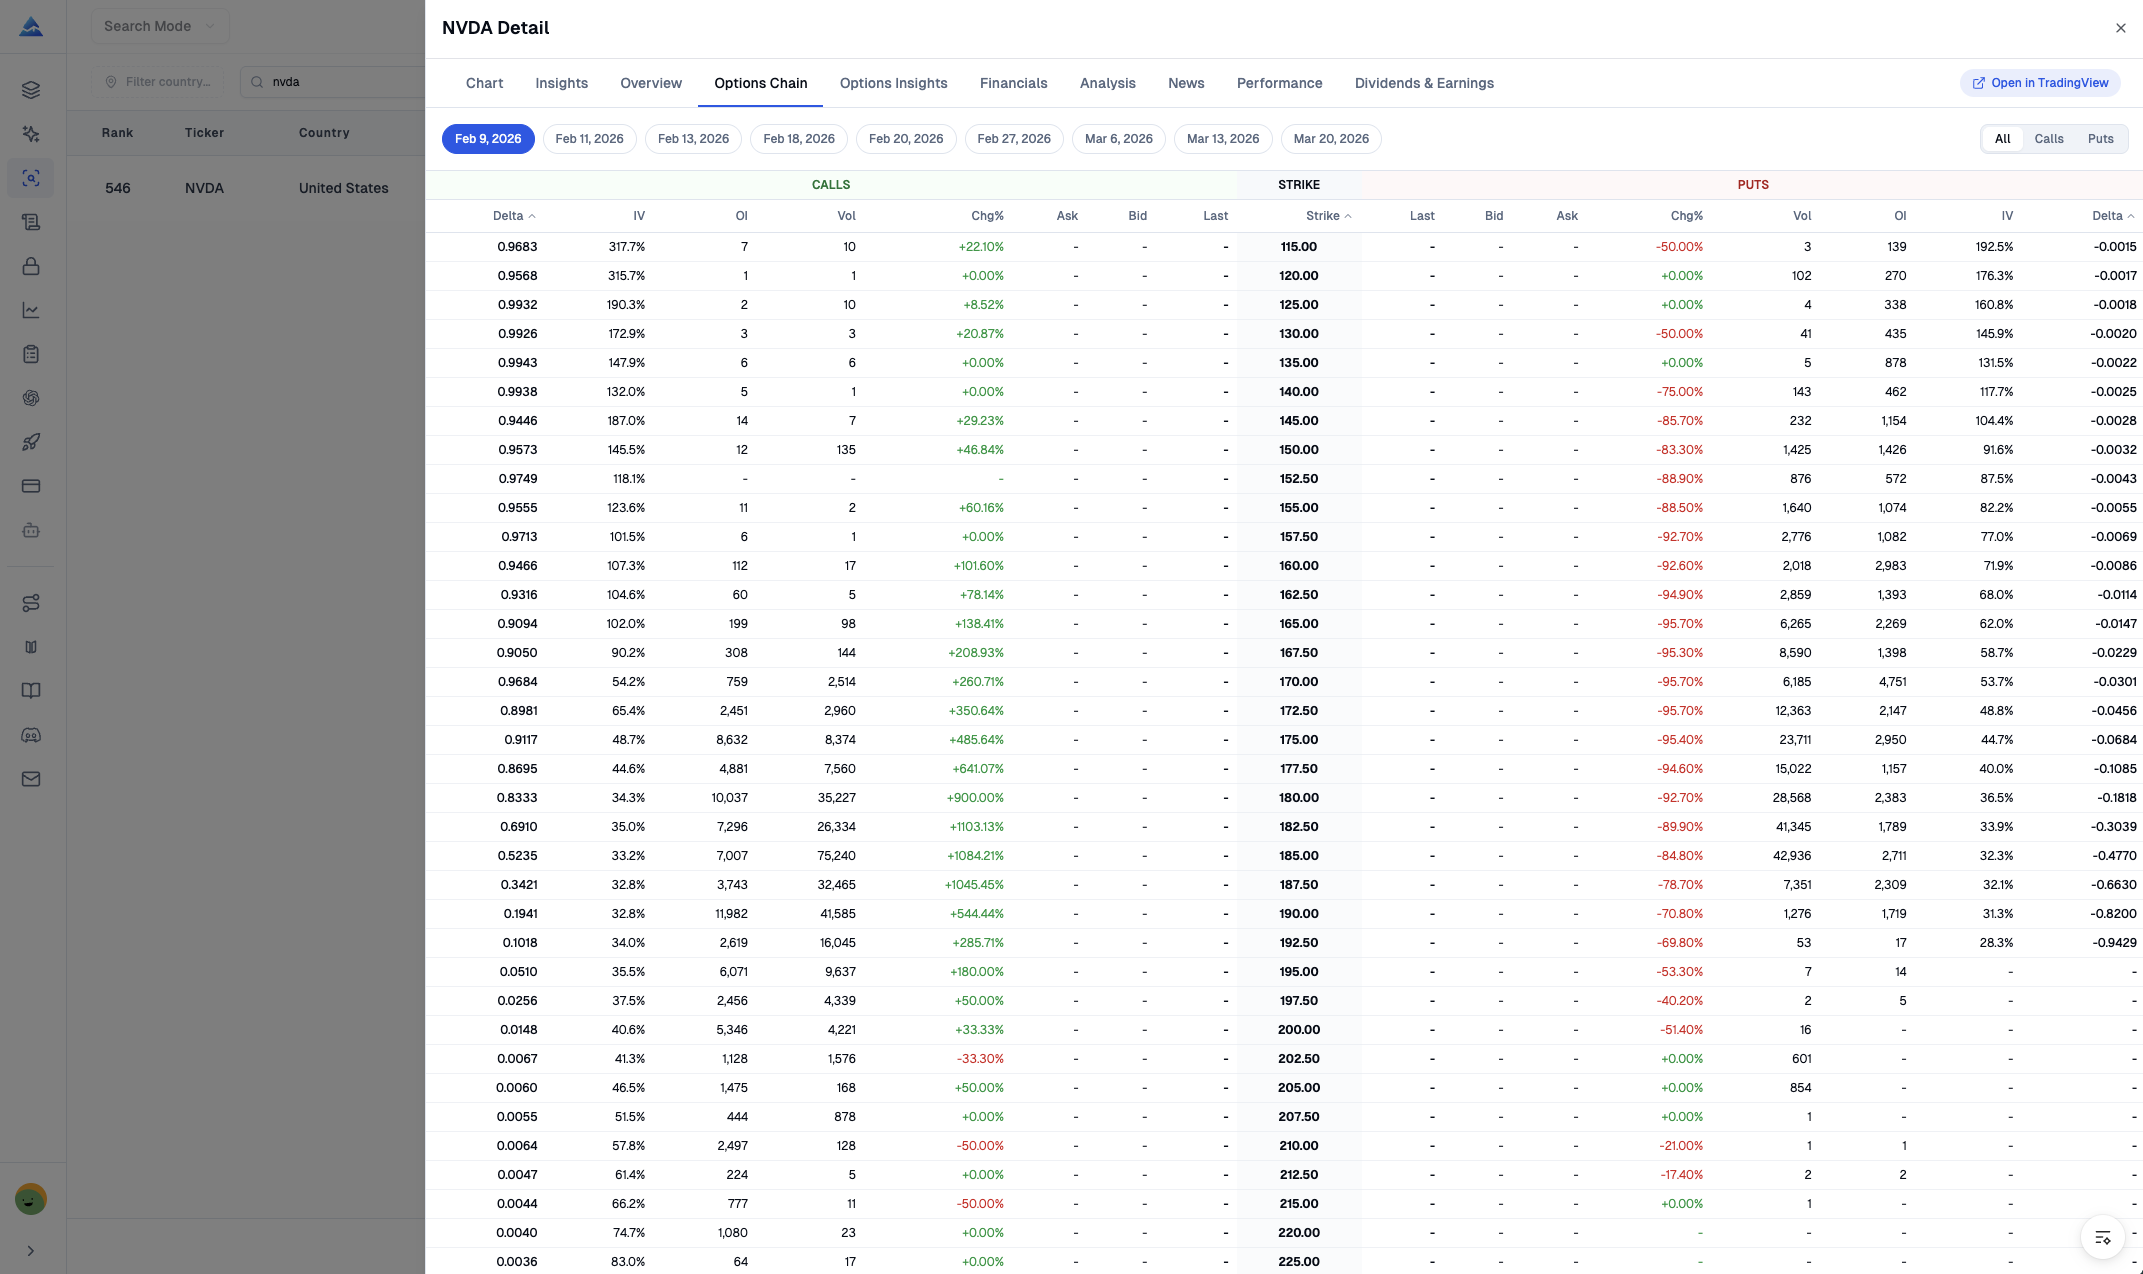Click the lock icon in the sidebar

point(31,266)
